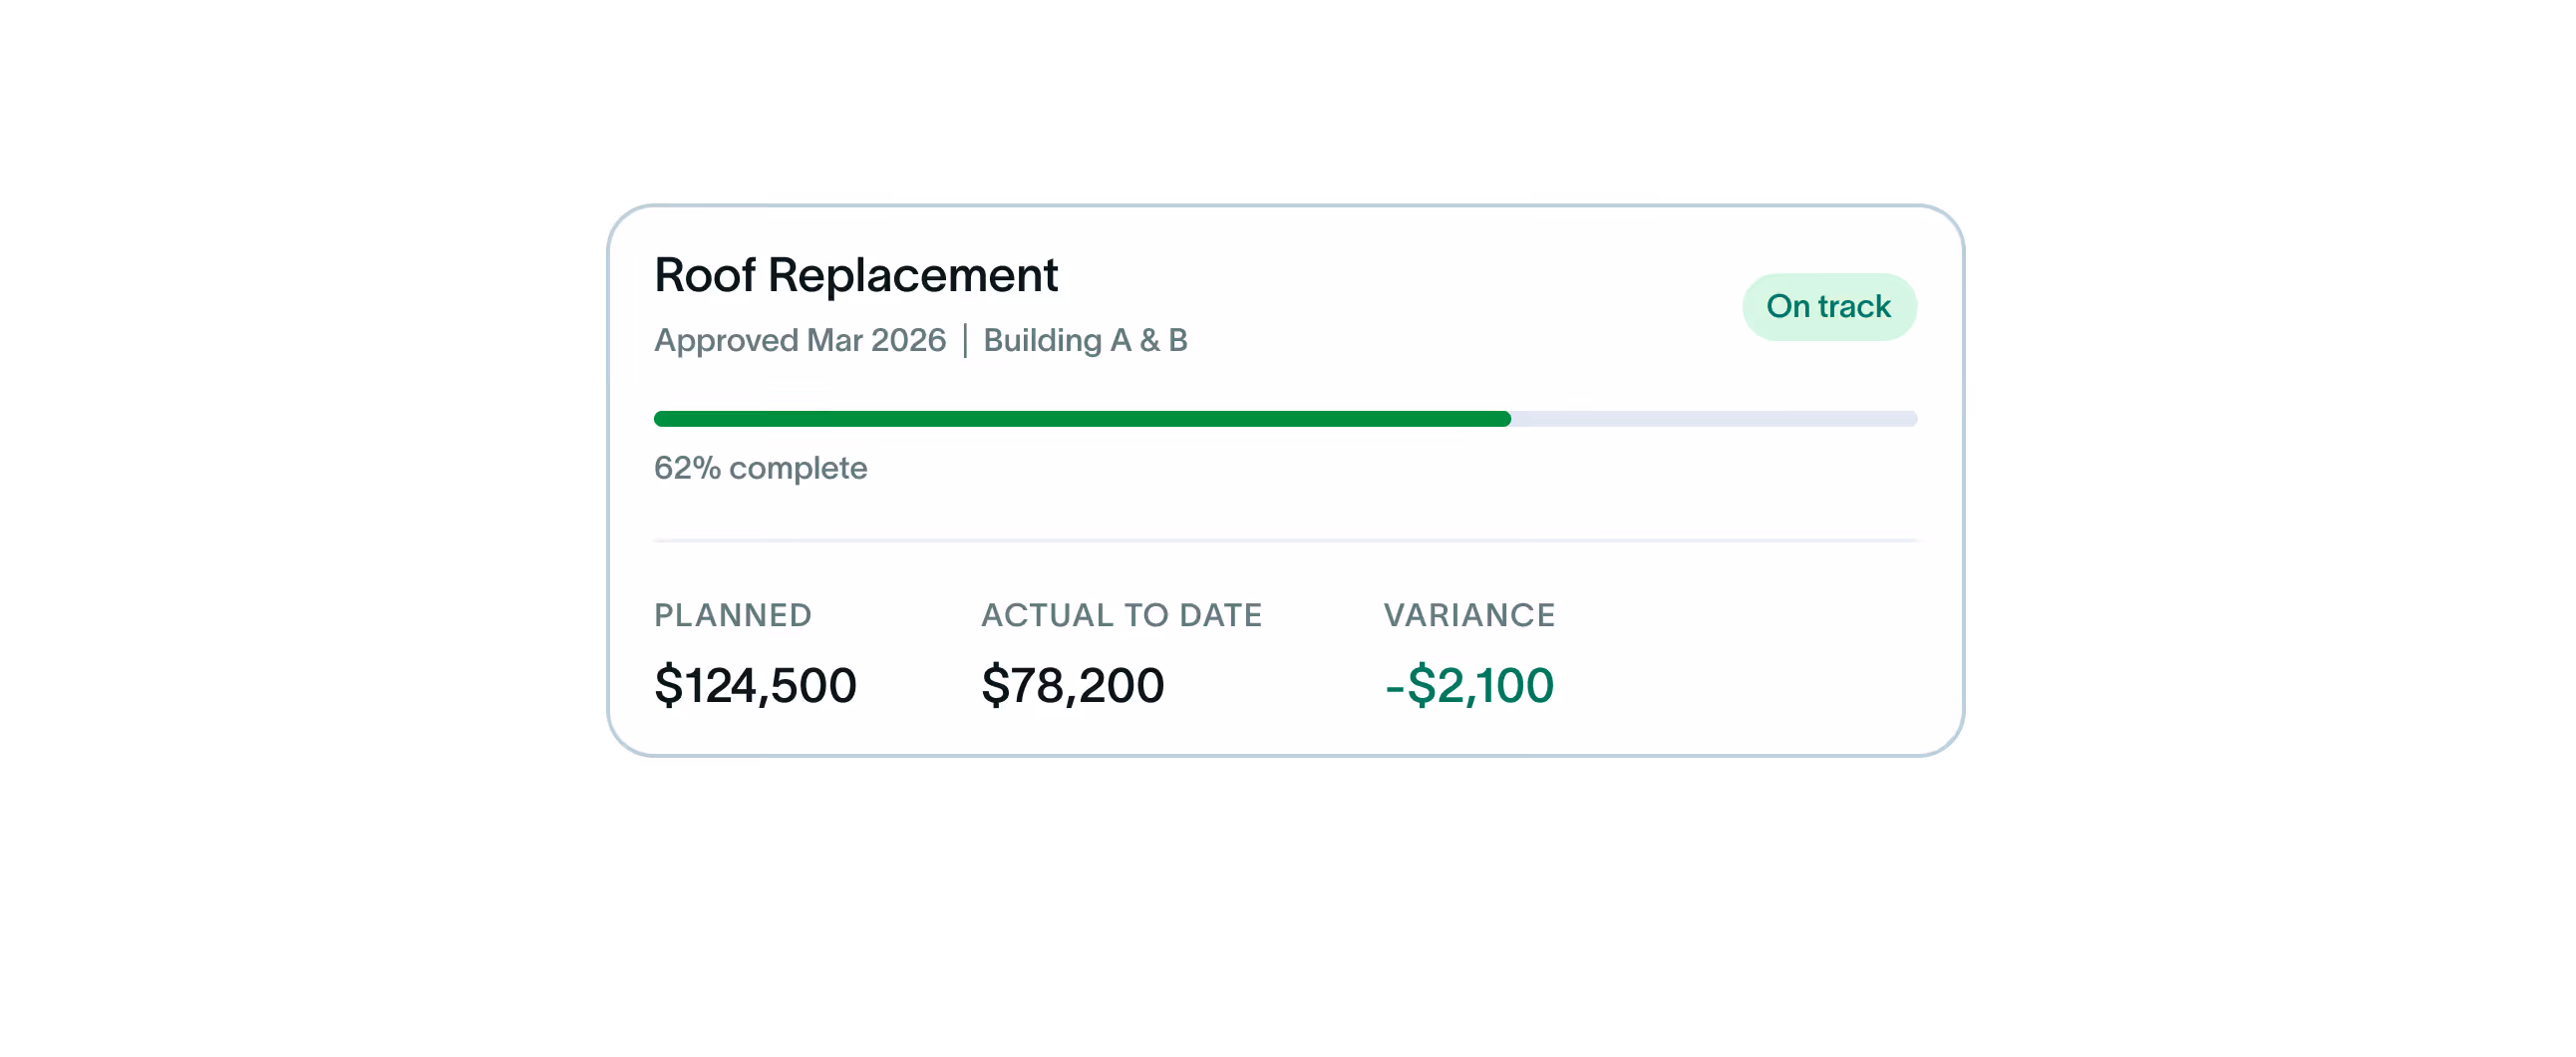
Task: Click the dollar sign of -$2,100
Action: pos(1421,685)
